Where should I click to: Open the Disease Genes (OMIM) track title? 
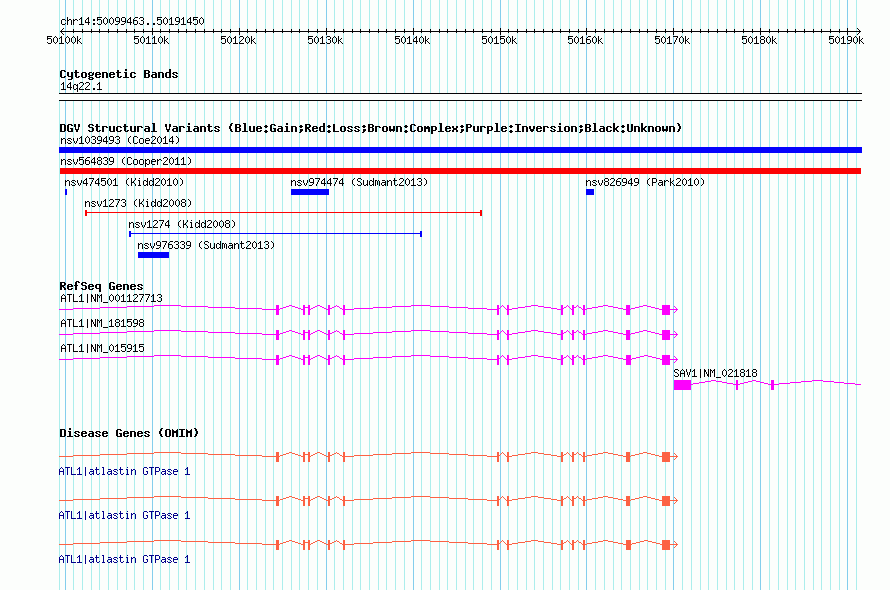(129, 433)
